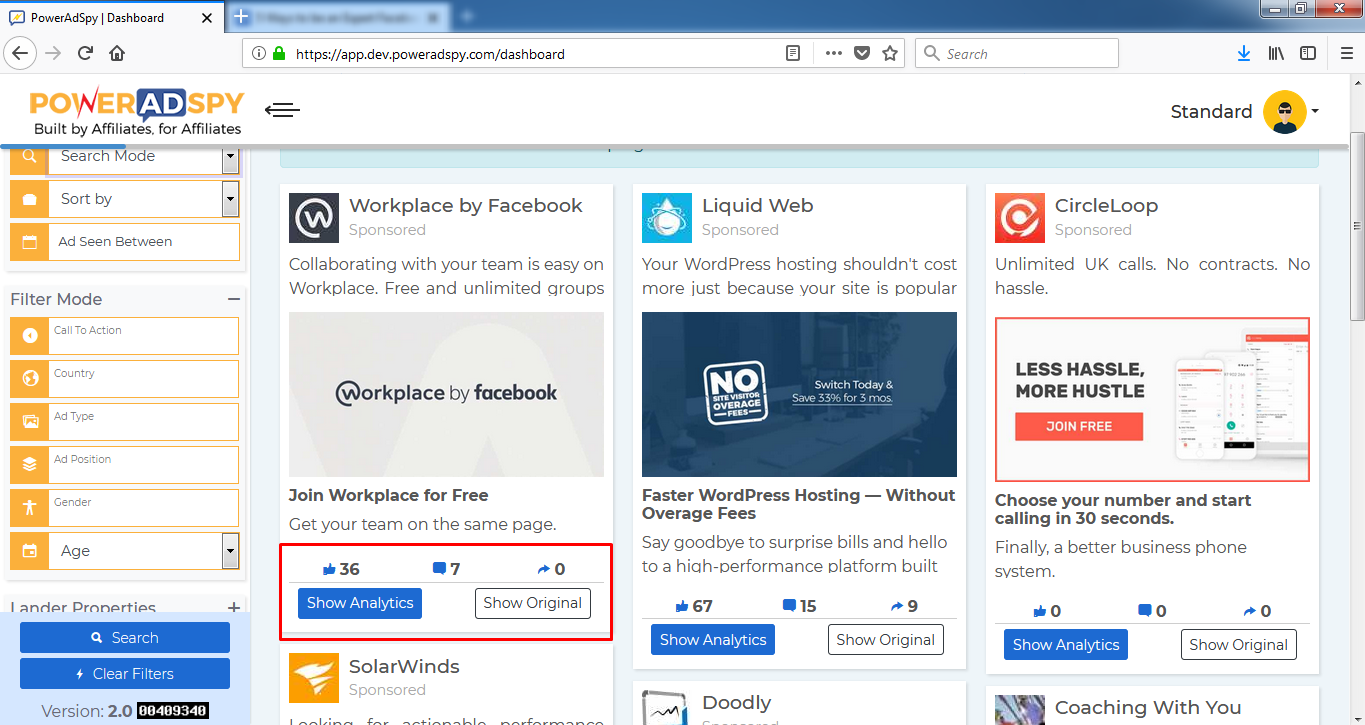Click the Country filter field
The width and height of the screenshot is (1365, 725).
pos(144,379)
